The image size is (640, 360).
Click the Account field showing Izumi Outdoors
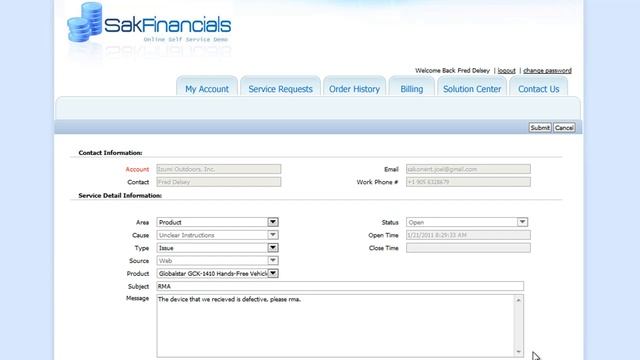click(219, 169)
